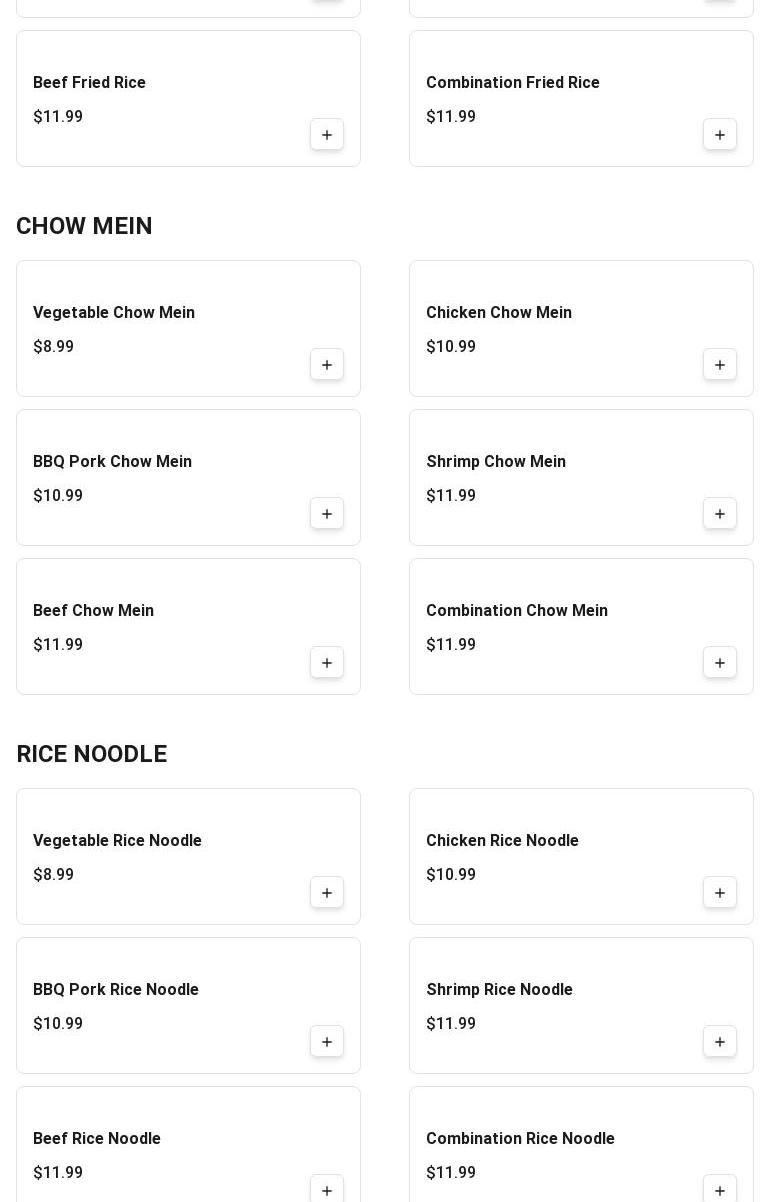
Task: Add Combination Rice Noodle to cart
Action: pos(720,1189)
